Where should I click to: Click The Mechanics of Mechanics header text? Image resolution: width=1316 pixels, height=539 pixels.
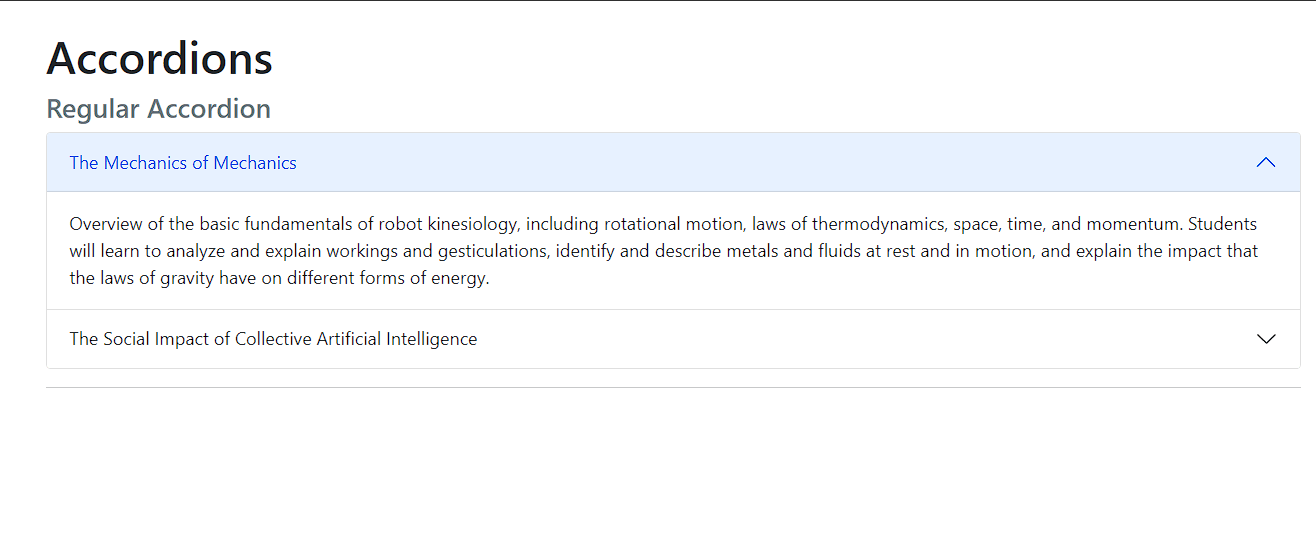coord(183,163)
